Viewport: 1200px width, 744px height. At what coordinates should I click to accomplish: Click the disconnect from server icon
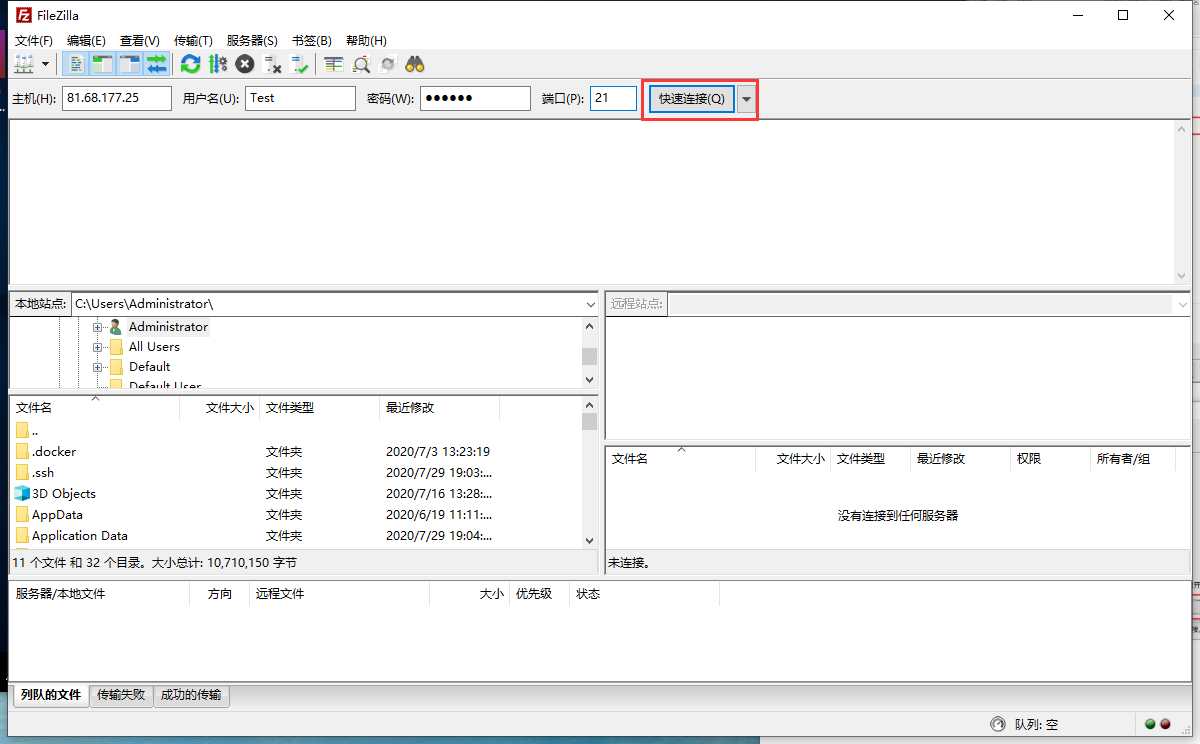[273, 64]
